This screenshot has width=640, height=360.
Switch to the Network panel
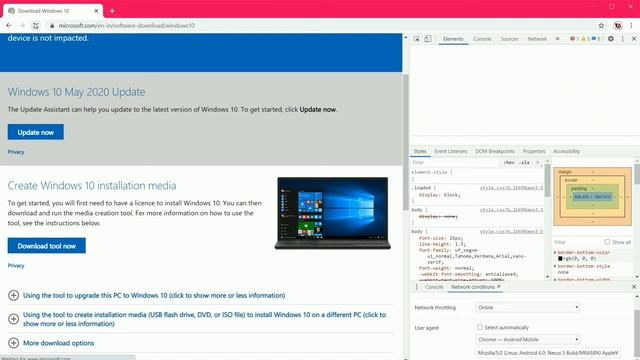pos(537,39)
